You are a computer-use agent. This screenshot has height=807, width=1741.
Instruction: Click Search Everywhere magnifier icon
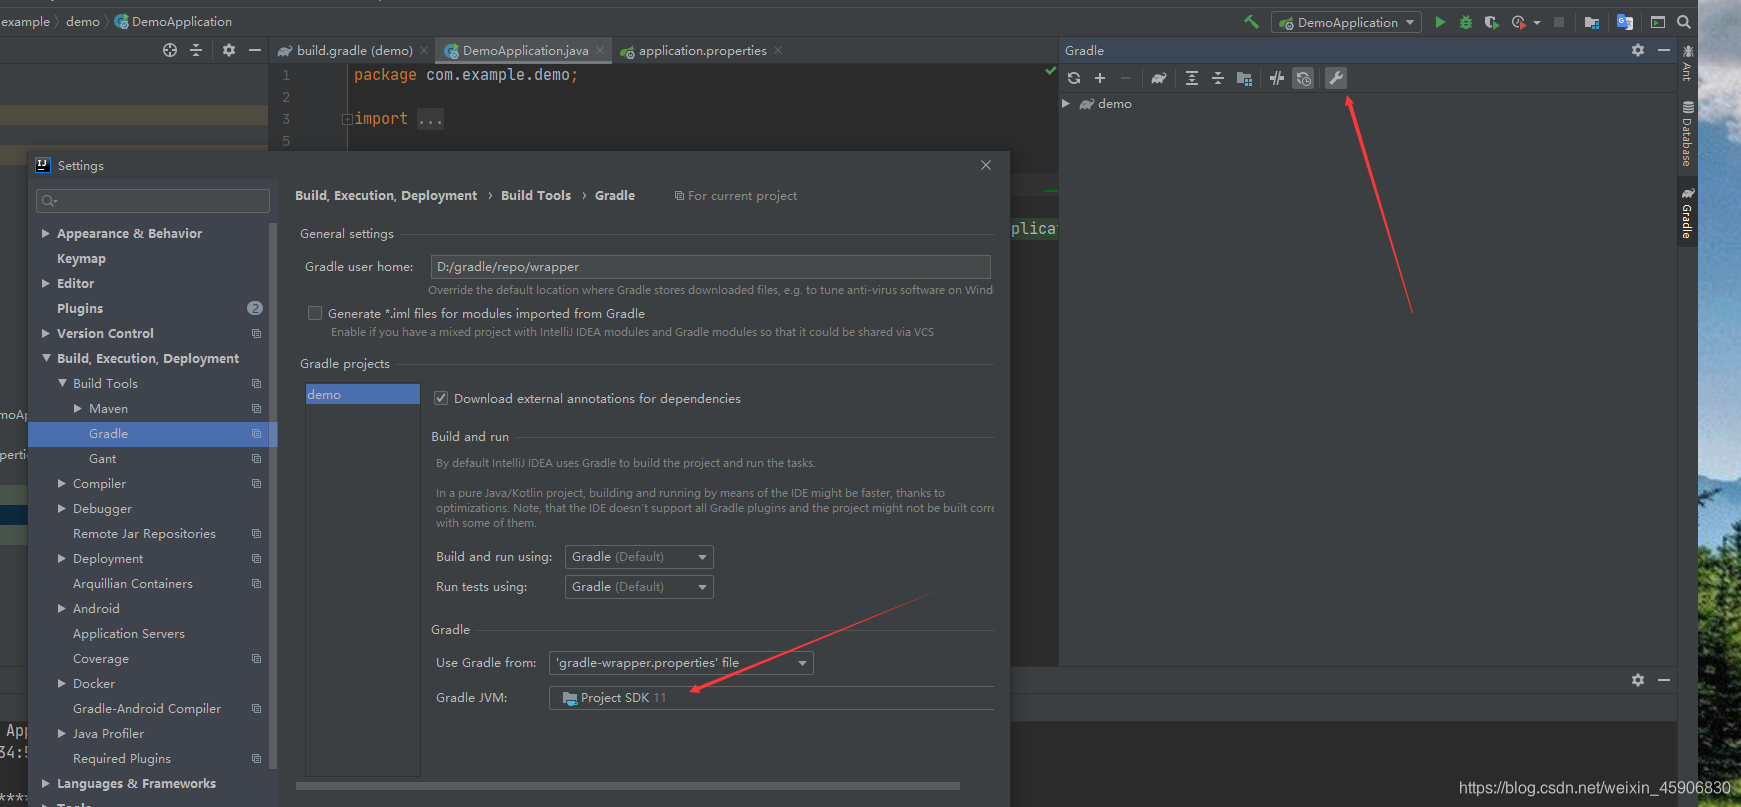[1684, 22]
